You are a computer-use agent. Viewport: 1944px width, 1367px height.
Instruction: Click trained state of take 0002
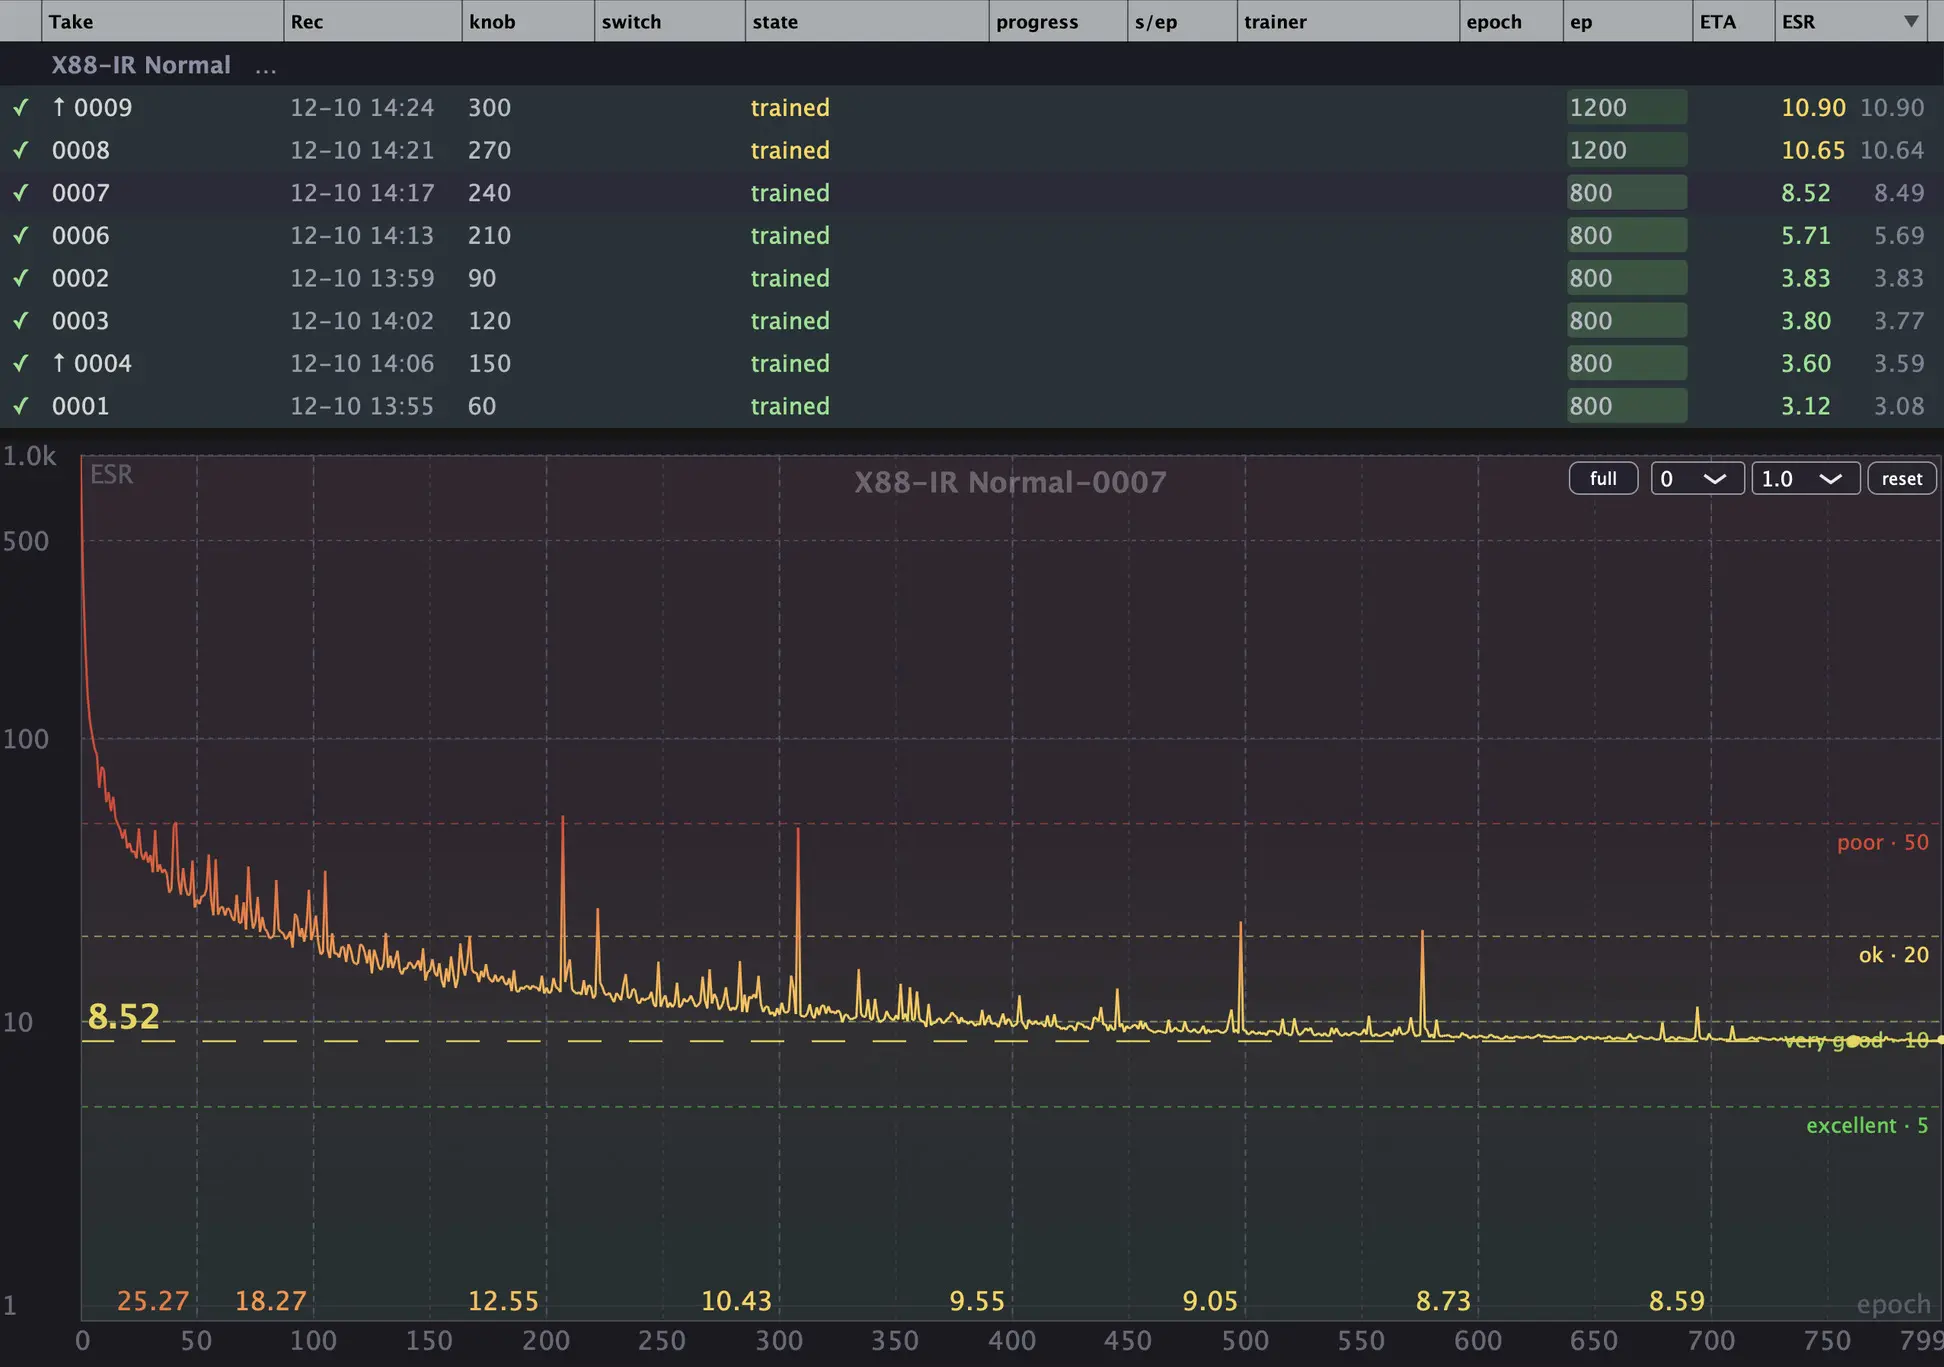790,278
